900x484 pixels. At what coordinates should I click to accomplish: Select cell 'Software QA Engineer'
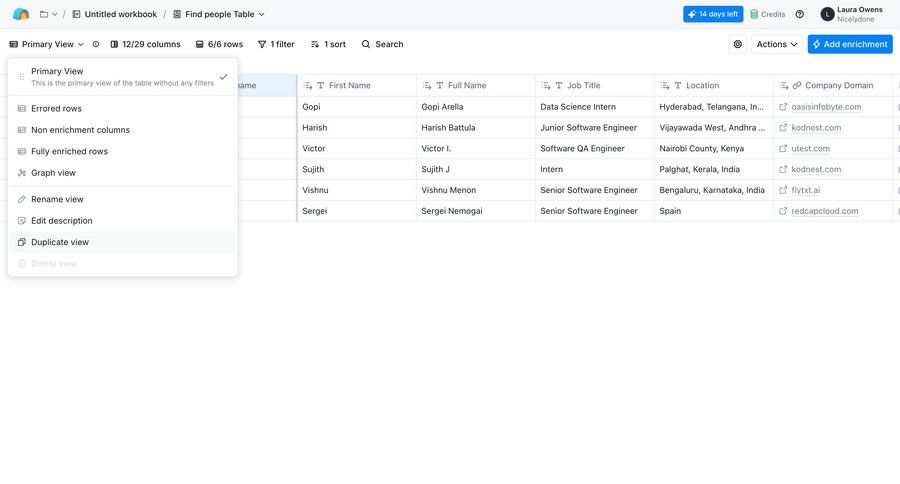pyautogui.click(x=595, y=148)
